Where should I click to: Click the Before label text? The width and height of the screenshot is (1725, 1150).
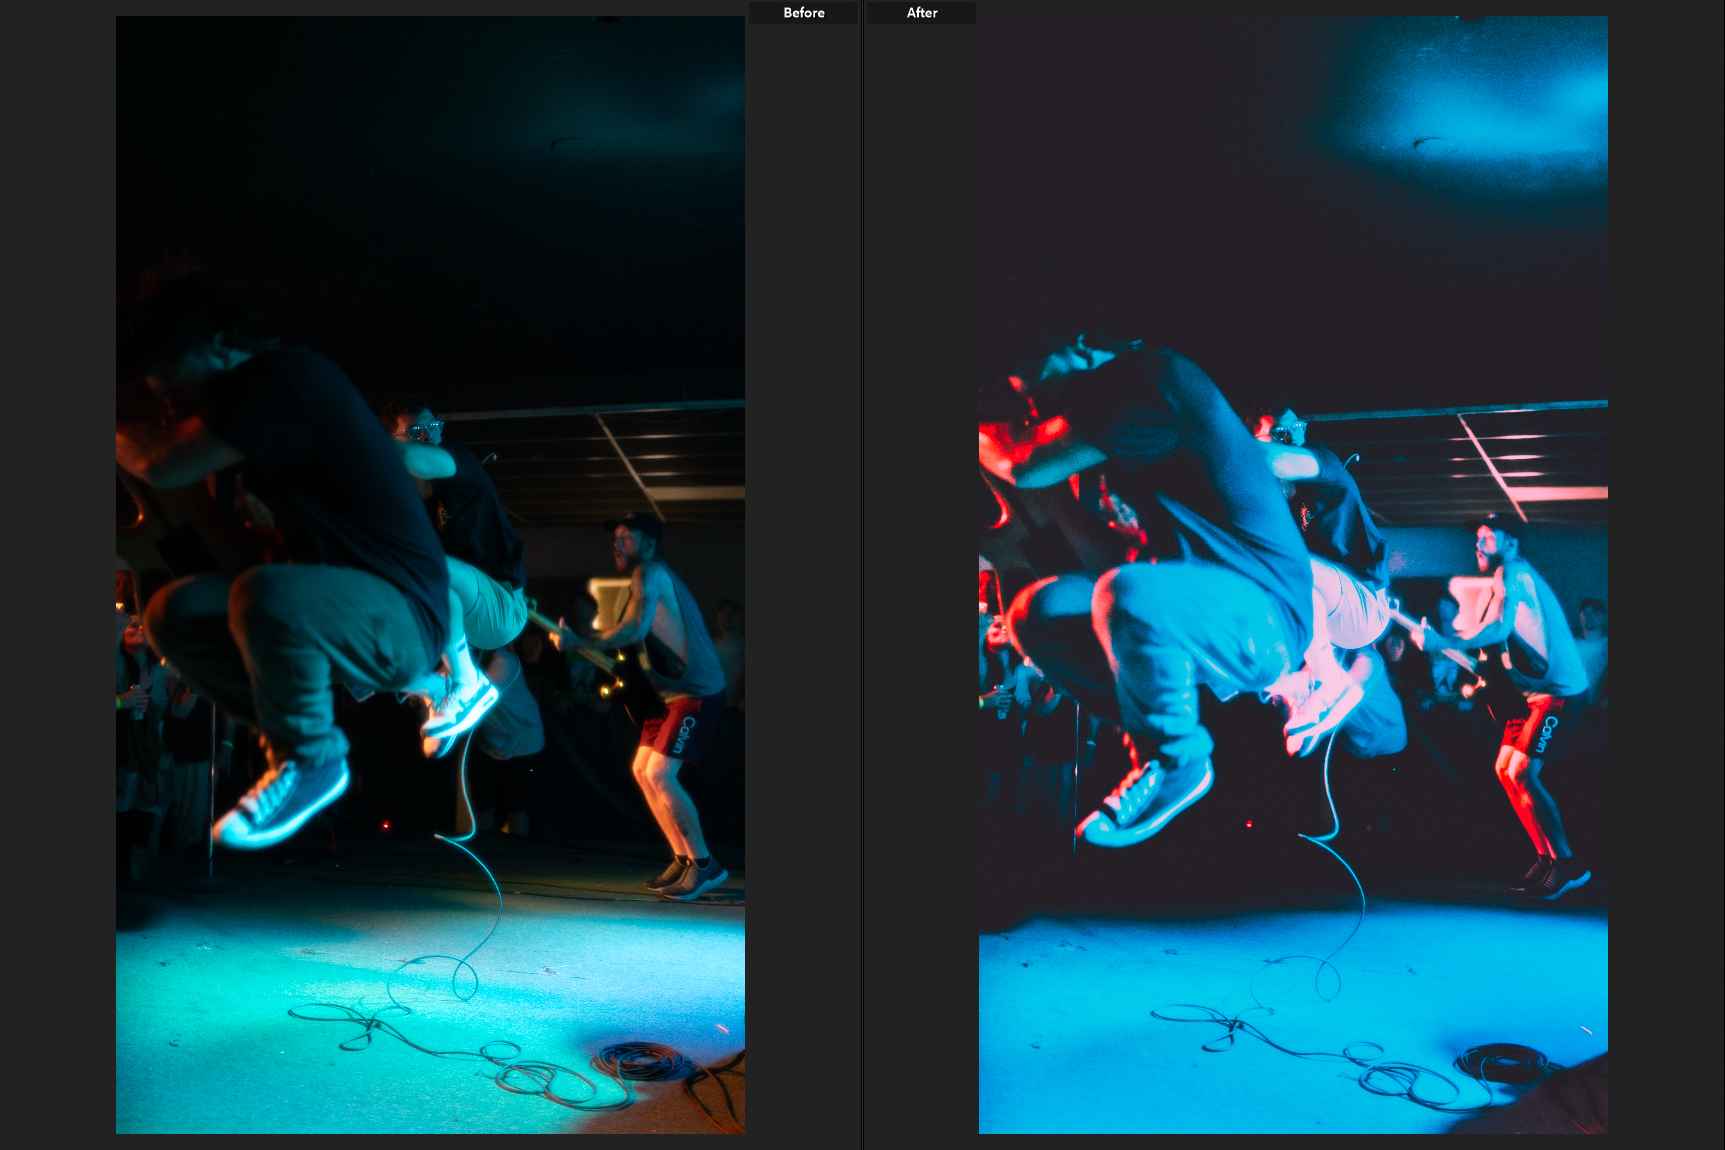coord(802,12)
